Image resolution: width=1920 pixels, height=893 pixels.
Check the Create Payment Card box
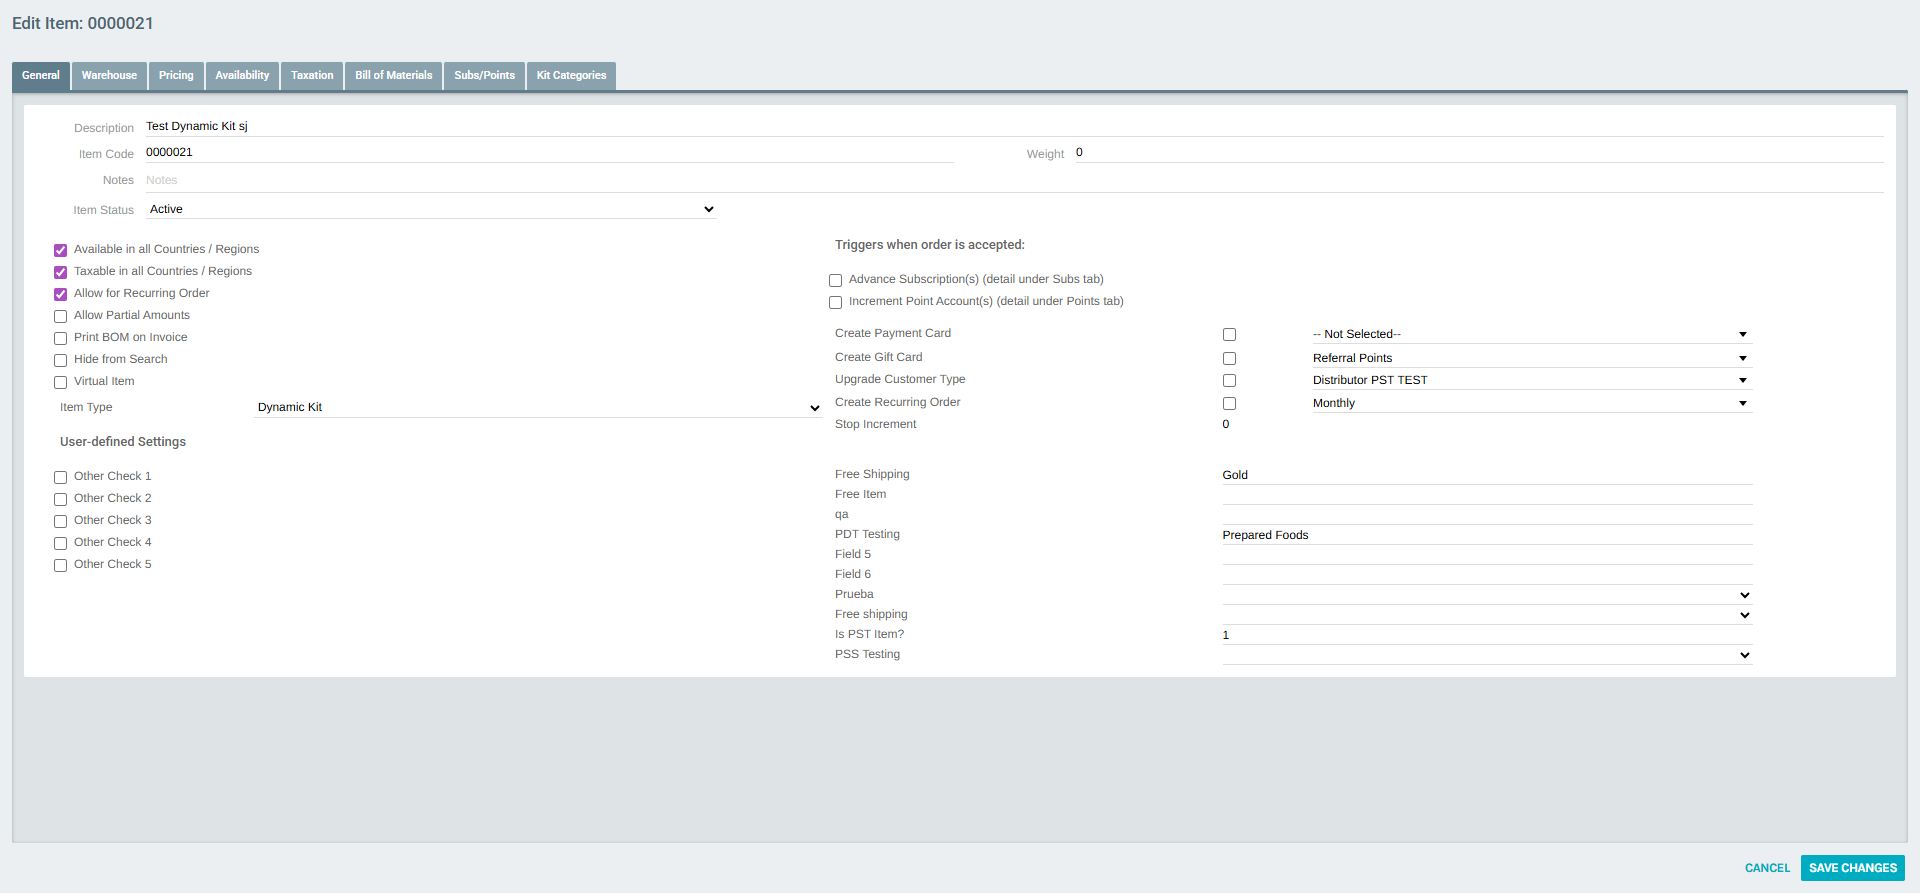pyautogui.click(x=1229, y=335)
